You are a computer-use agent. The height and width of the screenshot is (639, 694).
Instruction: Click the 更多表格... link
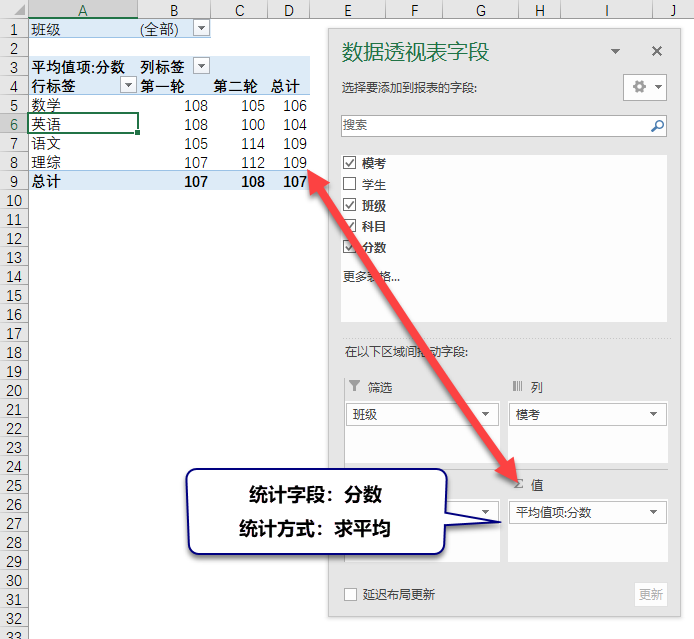(371, 276)
